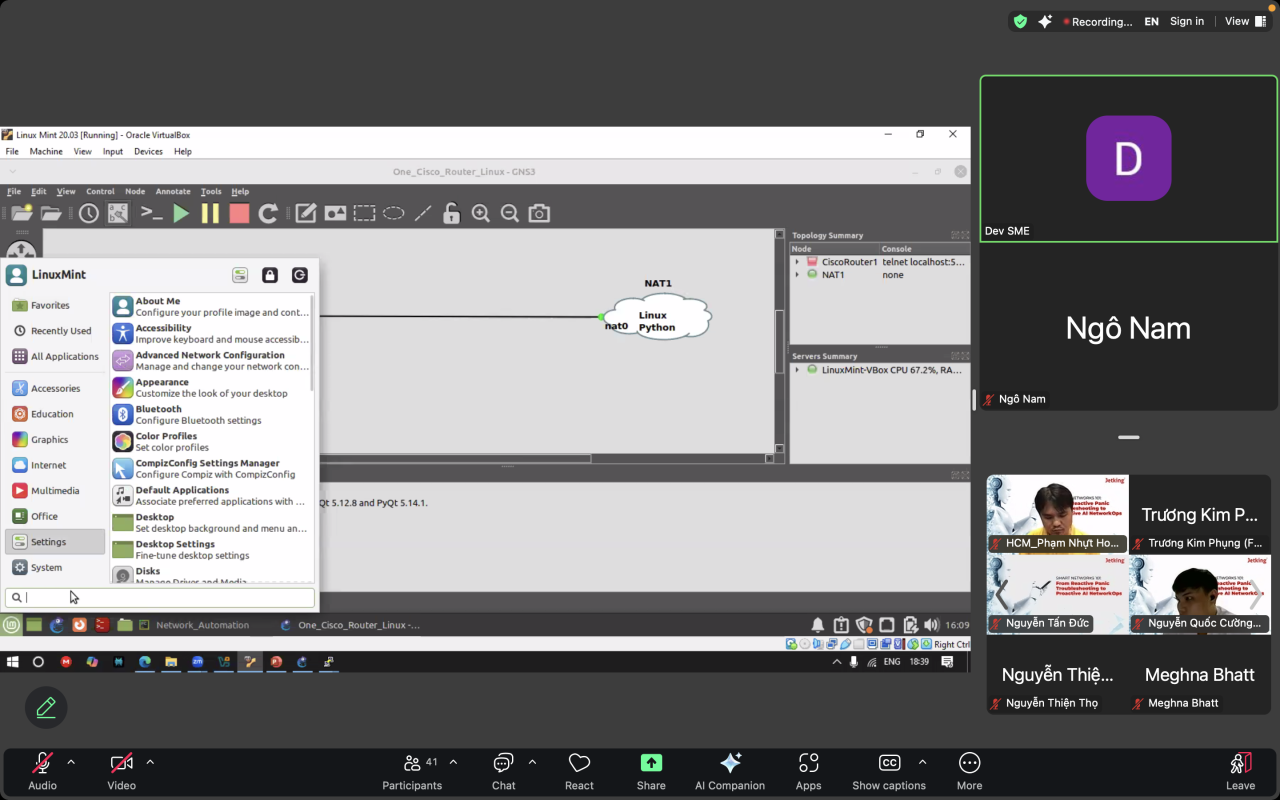Open the Desktop Settings entry
Image resolution: width=1280 pixels, height=800 pixels.
click(211, 549)
